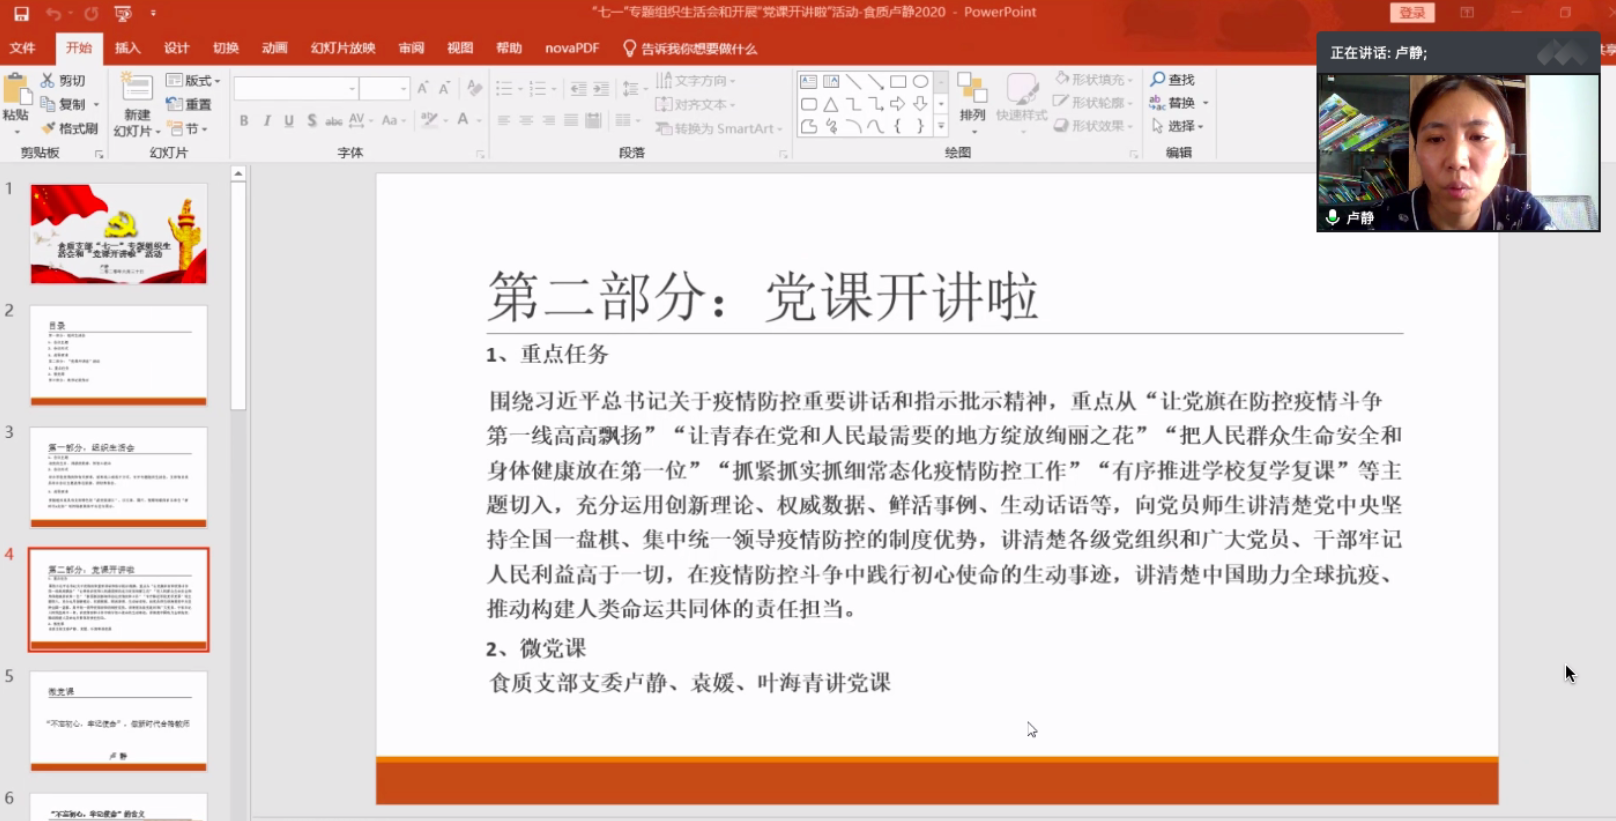Viewport: 1616px width, 821px height.
Task: Open the Insert (插入) tab
Action: [x=127, y=48]
